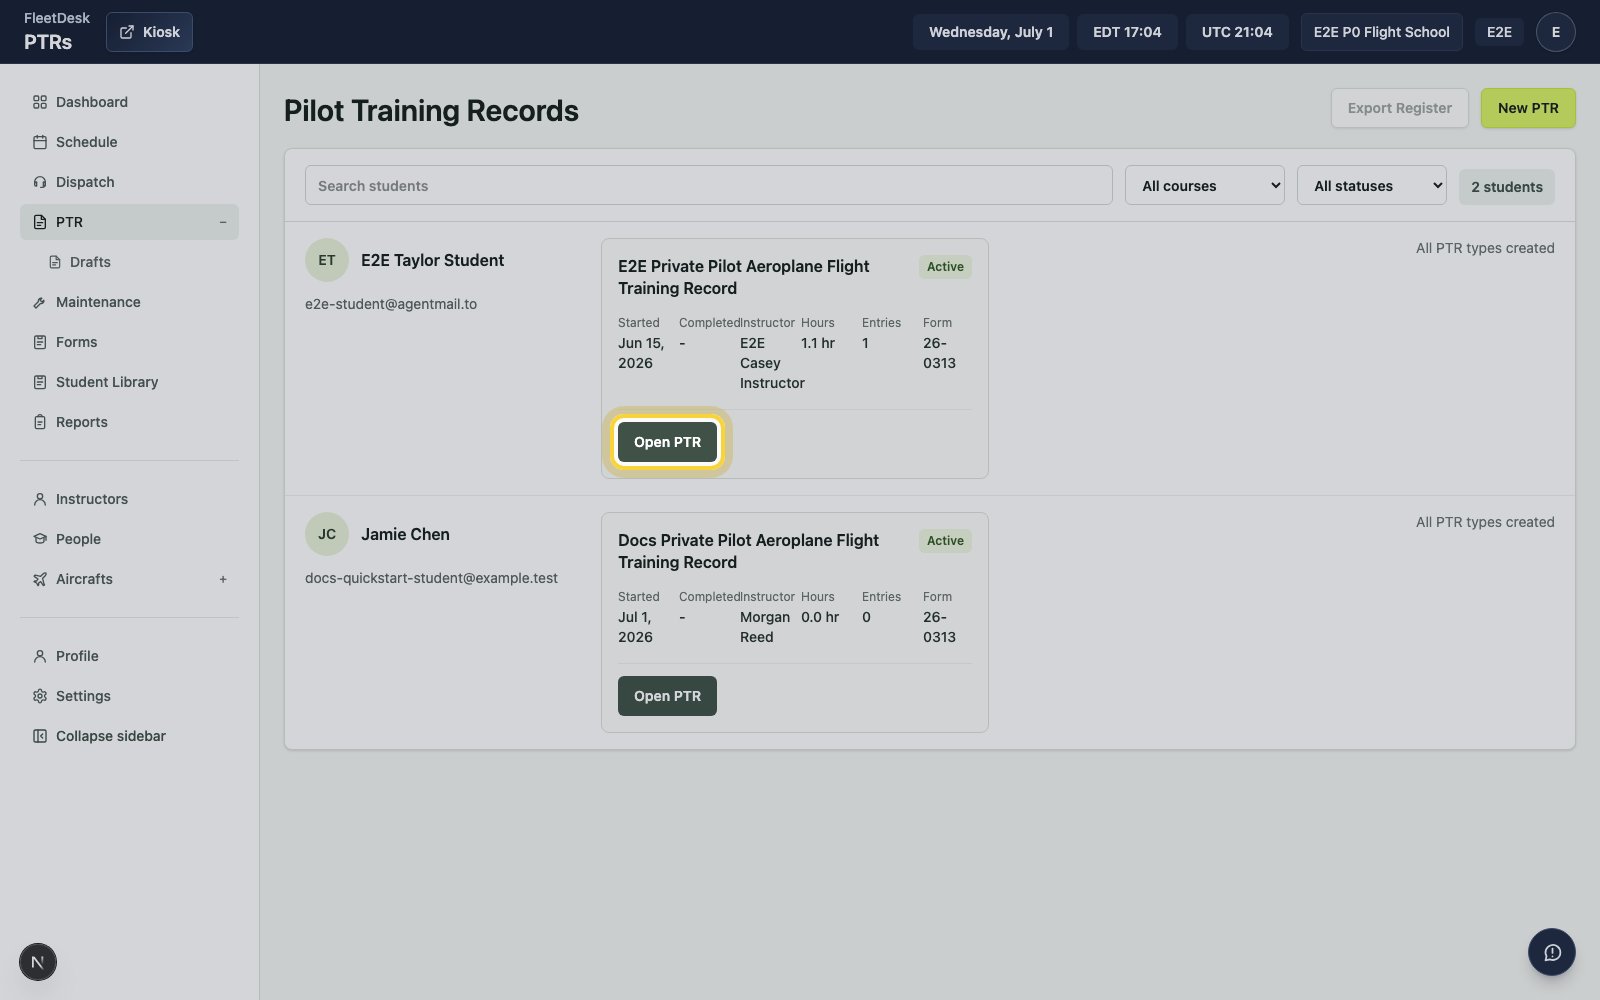Focus the Search students field
The image size is (1600, 1000).
(708, 185)
